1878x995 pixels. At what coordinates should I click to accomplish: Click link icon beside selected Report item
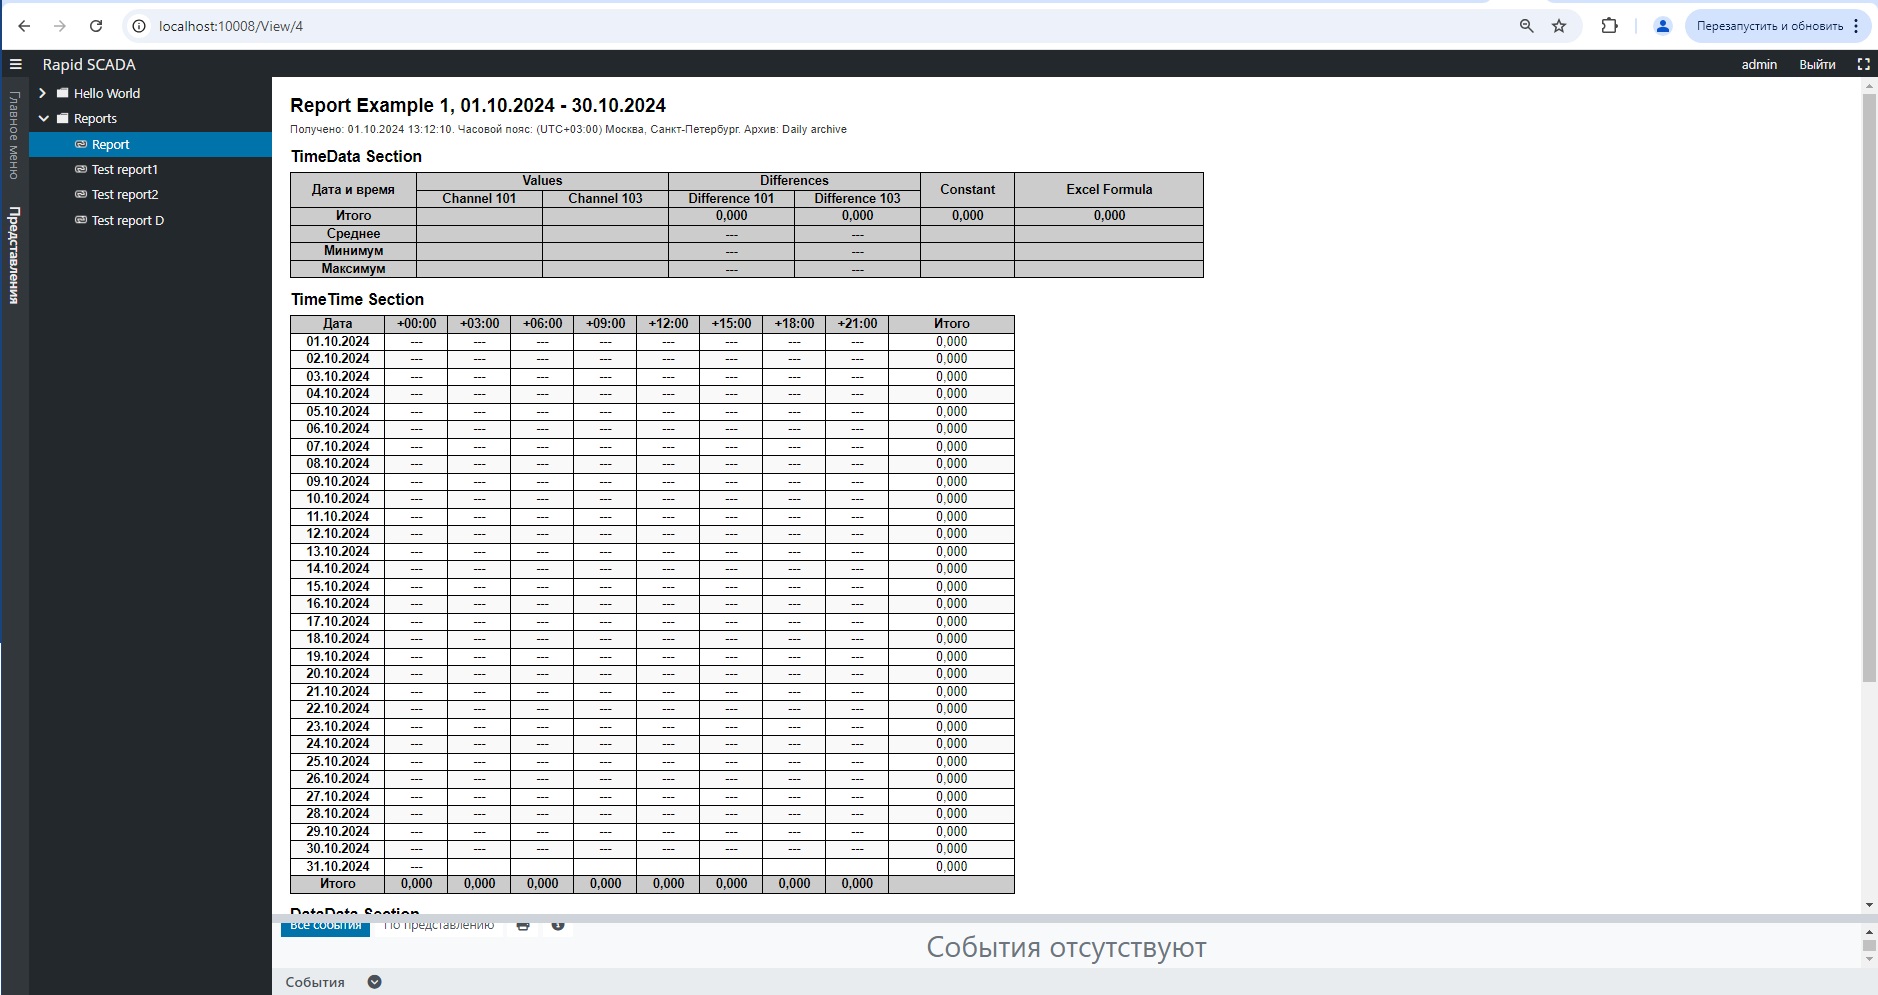click(81, 144)
